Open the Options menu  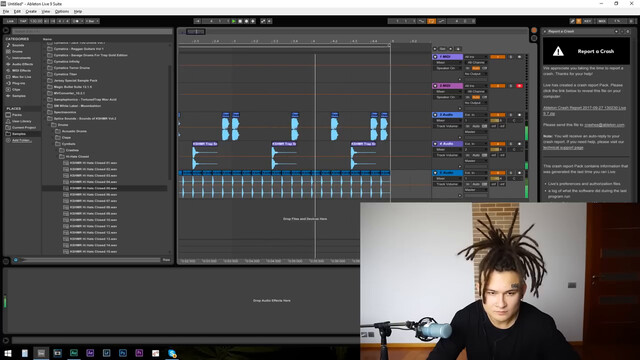tap(62, 11)
